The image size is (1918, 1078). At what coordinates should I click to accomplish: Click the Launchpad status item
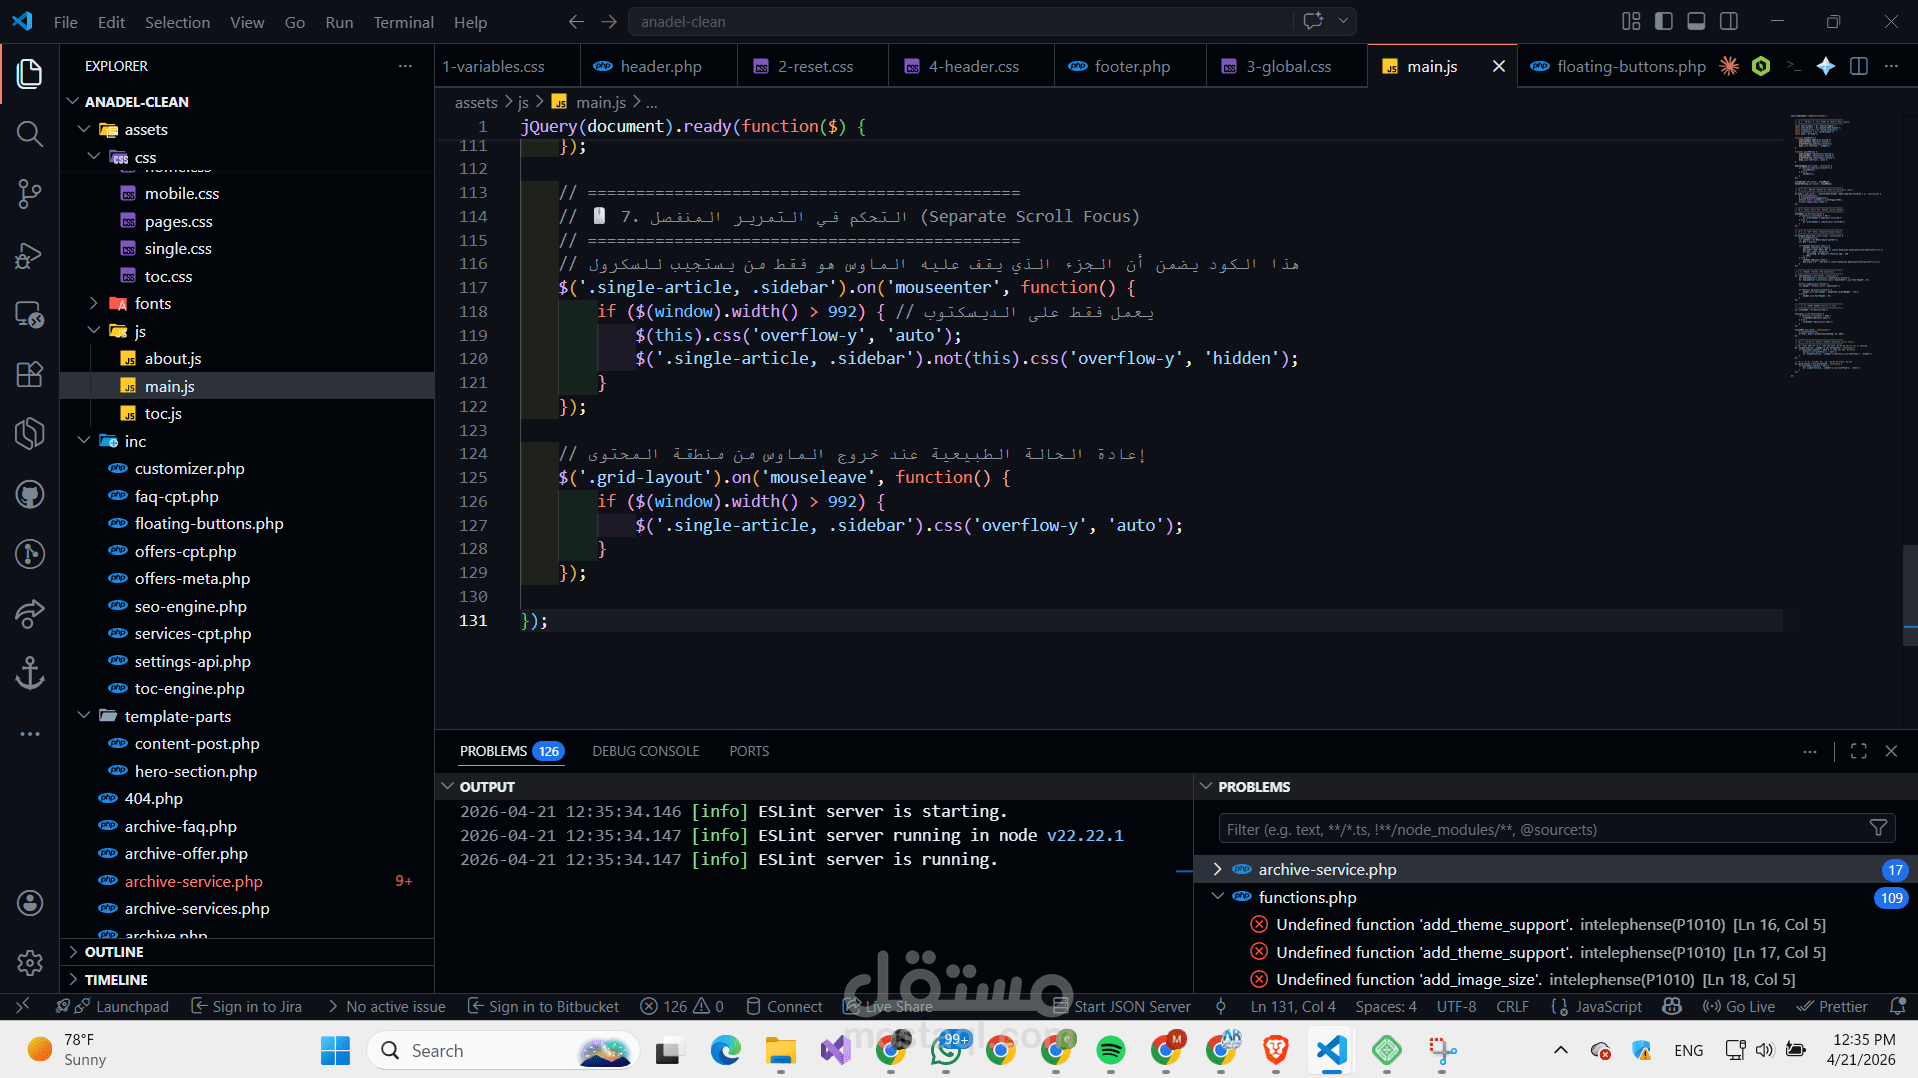[121, 1006]
